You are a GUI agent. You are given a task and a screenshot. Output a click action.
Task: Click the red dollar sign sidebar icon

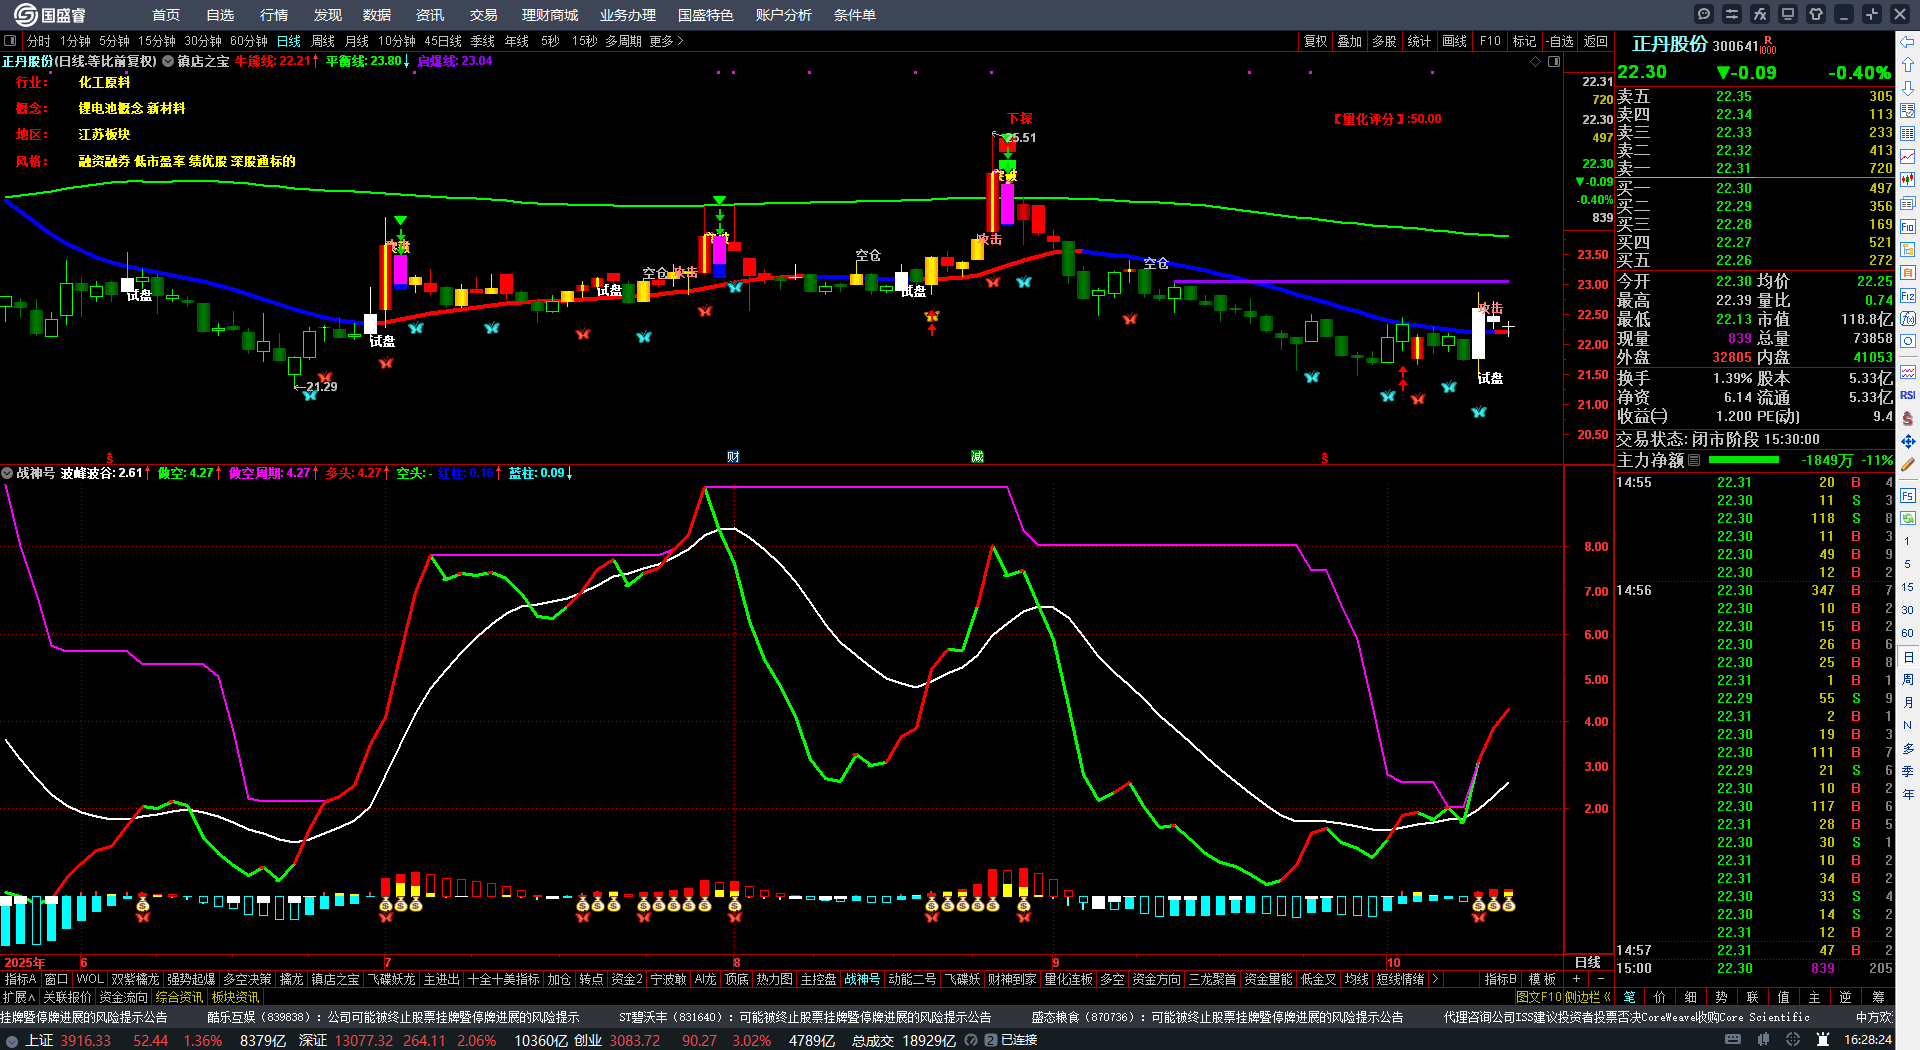coord(1908,418)
